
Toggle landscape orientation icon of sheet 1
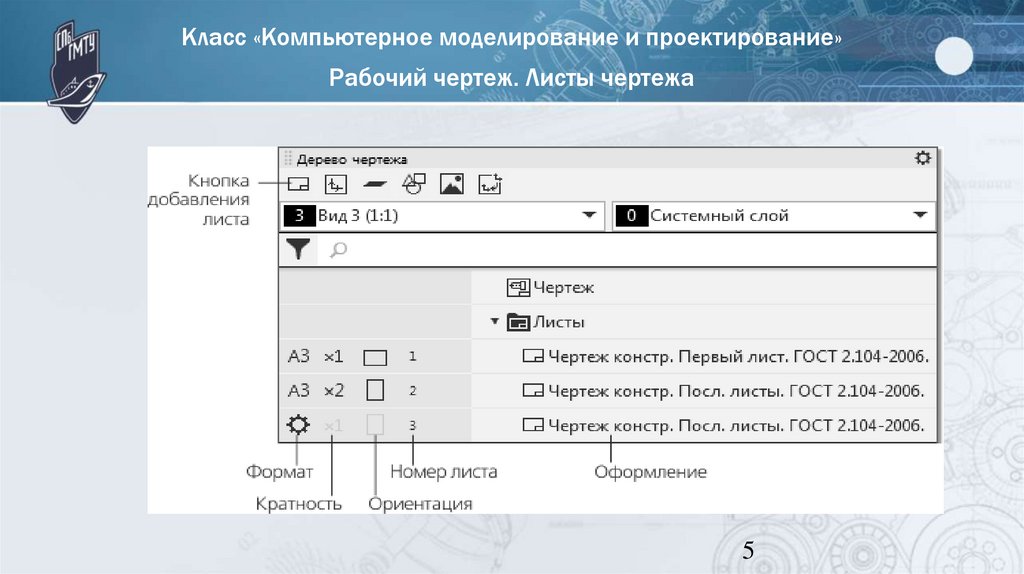pyautogui.click(x=375, y=357)
